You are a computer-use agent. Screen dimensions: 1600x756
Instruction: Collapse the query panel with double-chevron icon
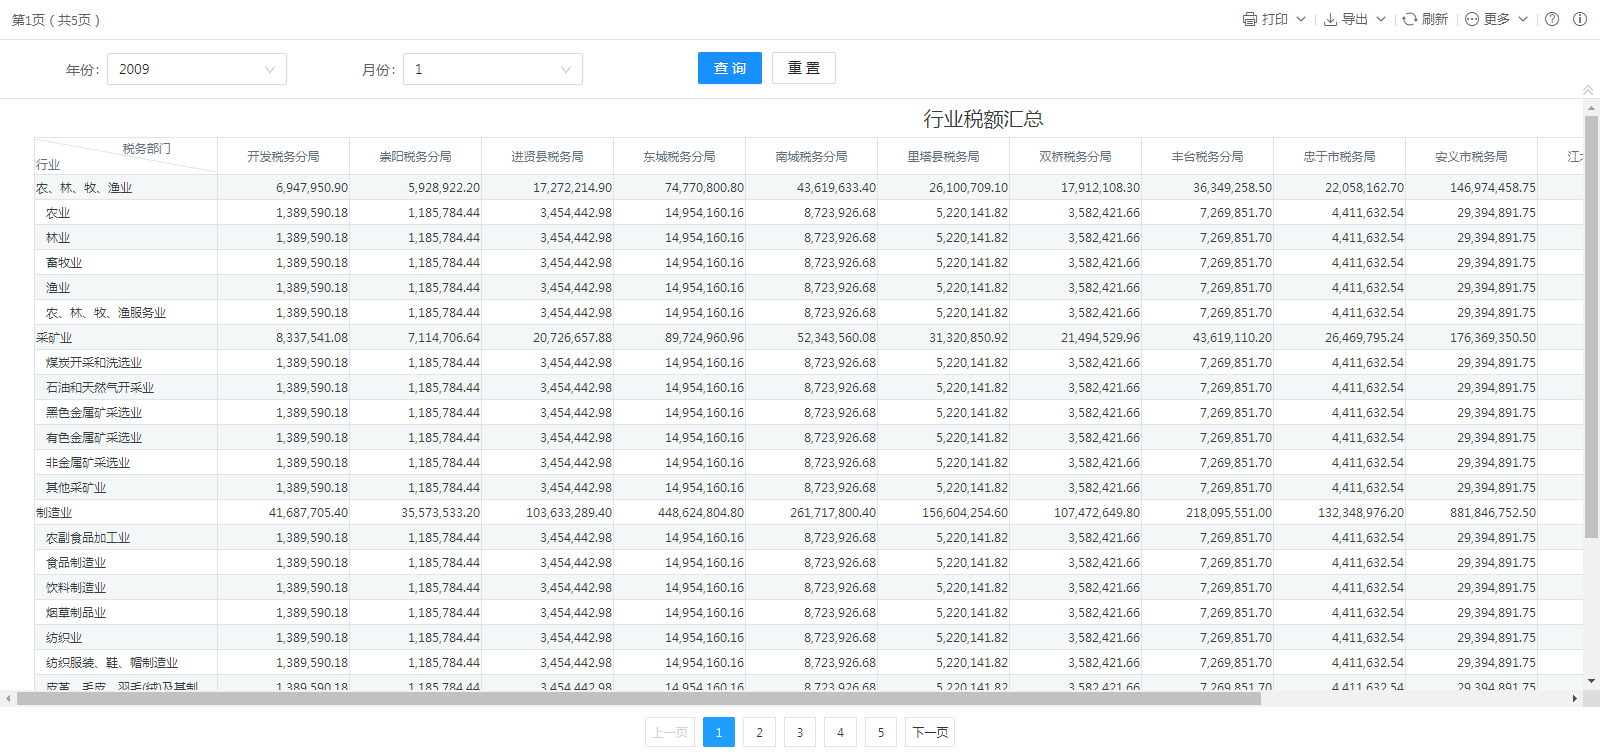click(x=1588, y=90)
